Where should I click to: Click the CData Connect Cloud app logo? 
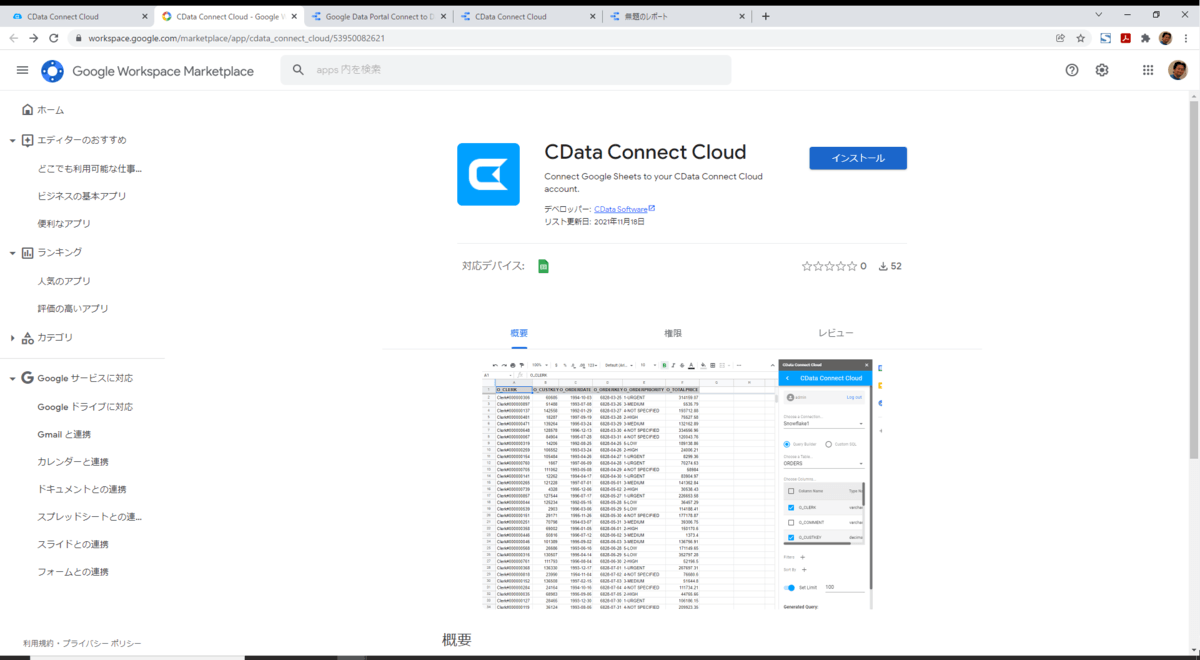click(488, 174)
